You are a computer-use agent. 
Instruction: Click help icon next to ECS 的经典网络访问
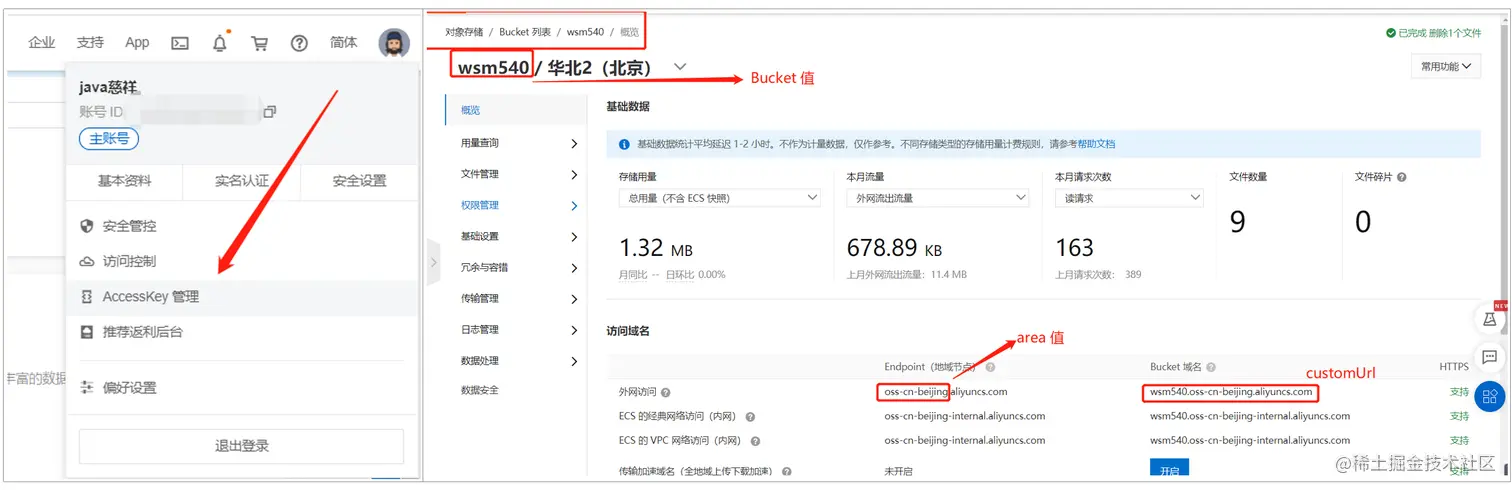point(750,417)
